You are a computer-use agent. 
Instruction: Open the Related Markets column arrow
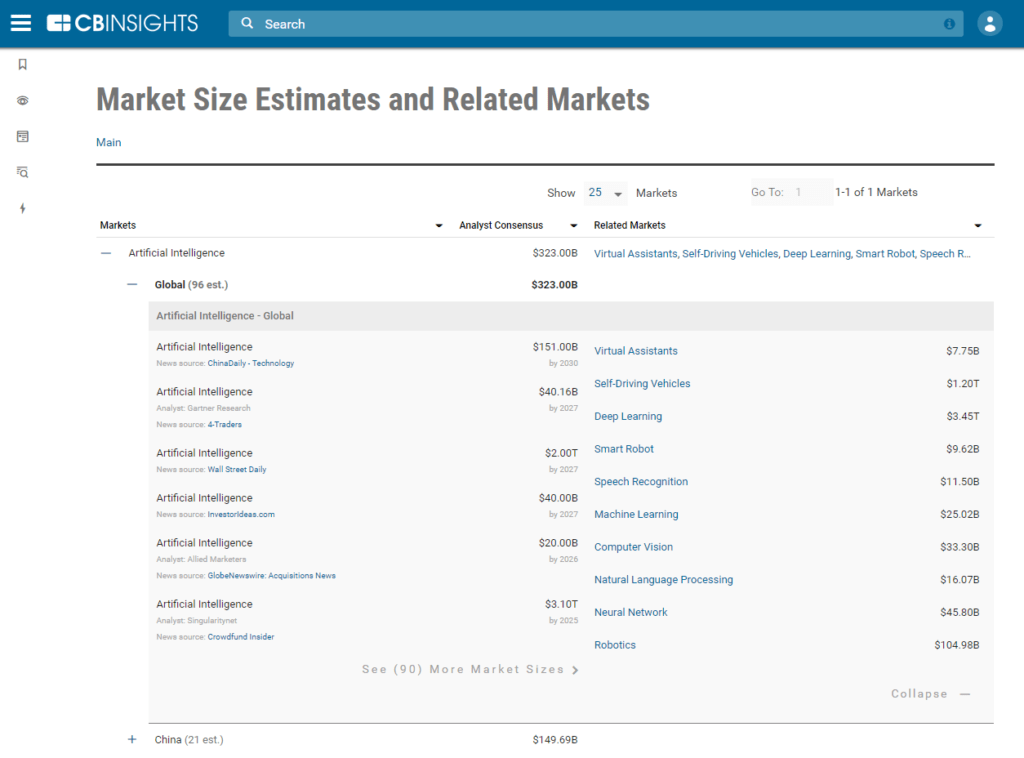[978, 225]
